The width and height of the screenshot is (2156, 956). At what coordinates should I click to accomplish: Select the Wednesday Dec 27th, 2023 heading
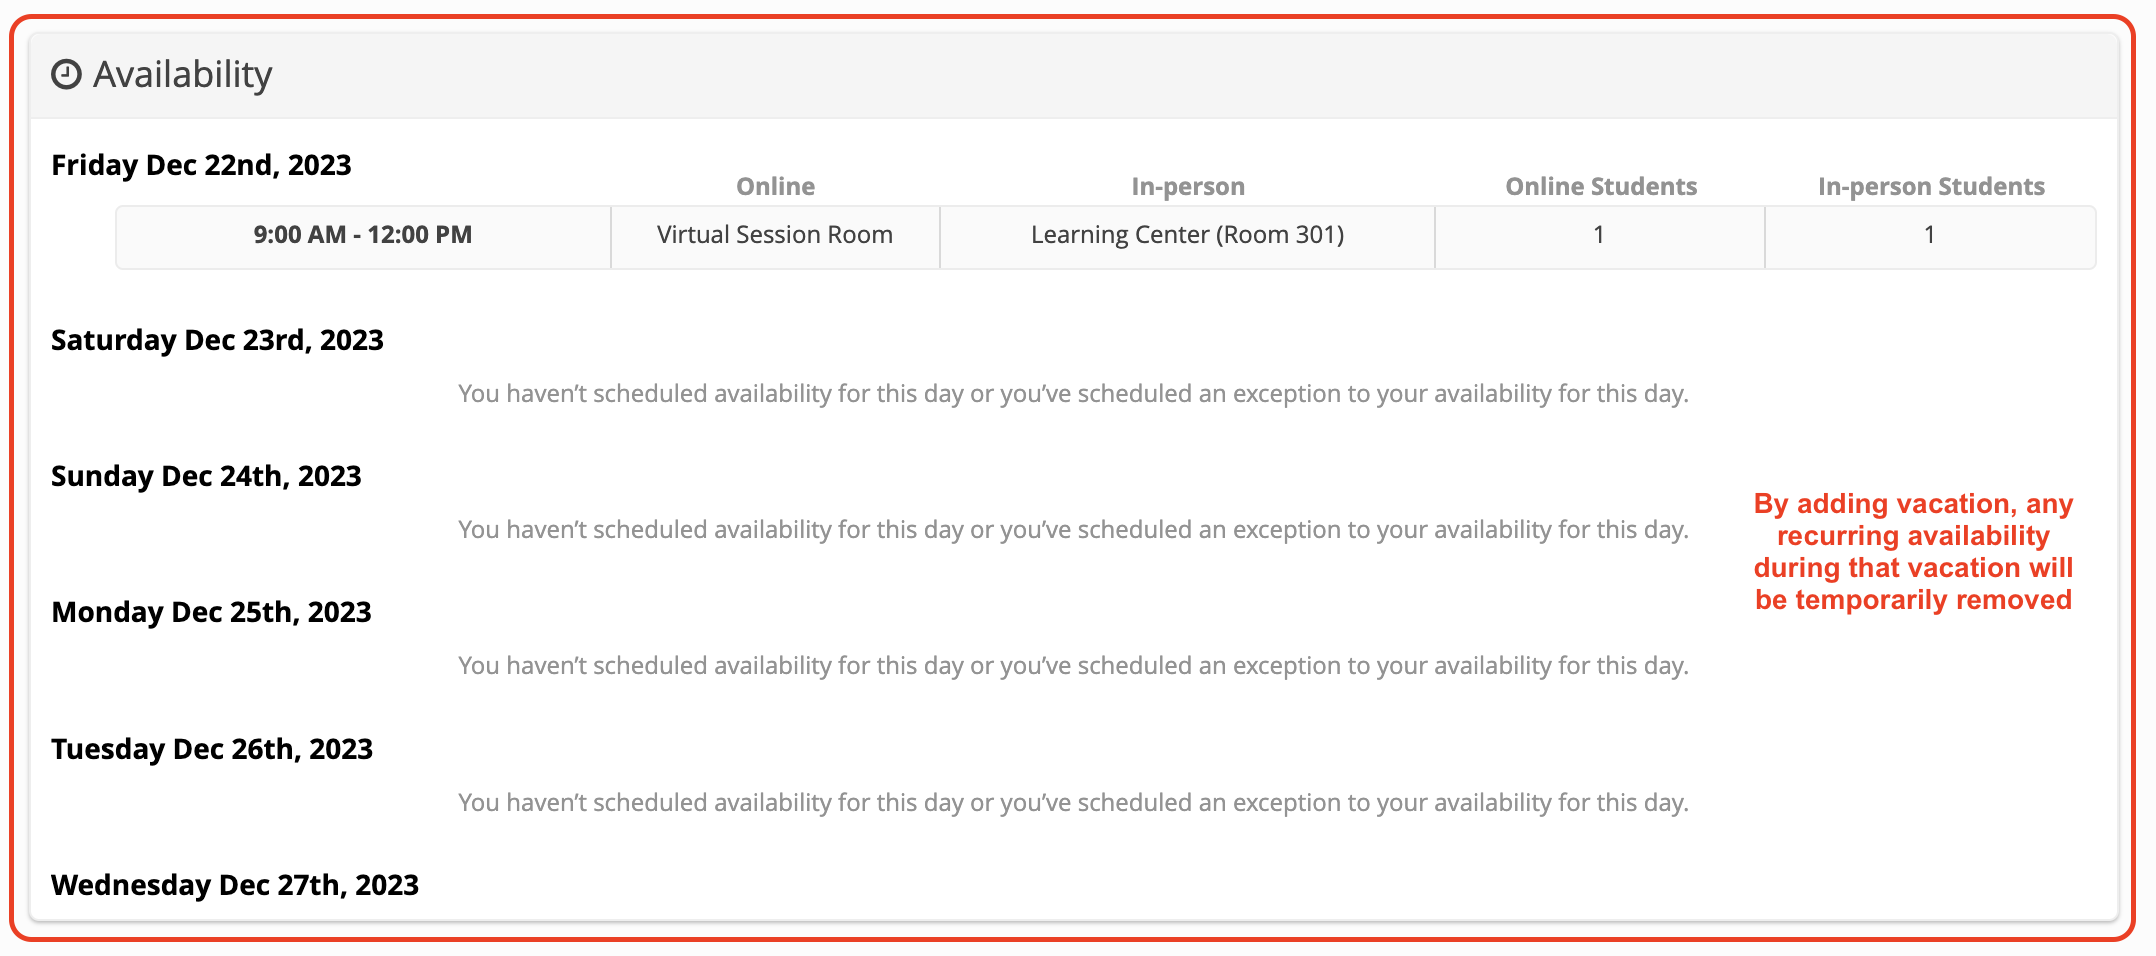point(235,886)
